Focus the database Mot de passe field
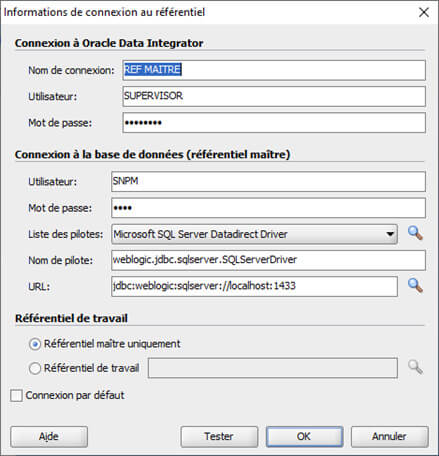Image resolution: width=439 pixels, height=456 pixels. click(268, 208)
